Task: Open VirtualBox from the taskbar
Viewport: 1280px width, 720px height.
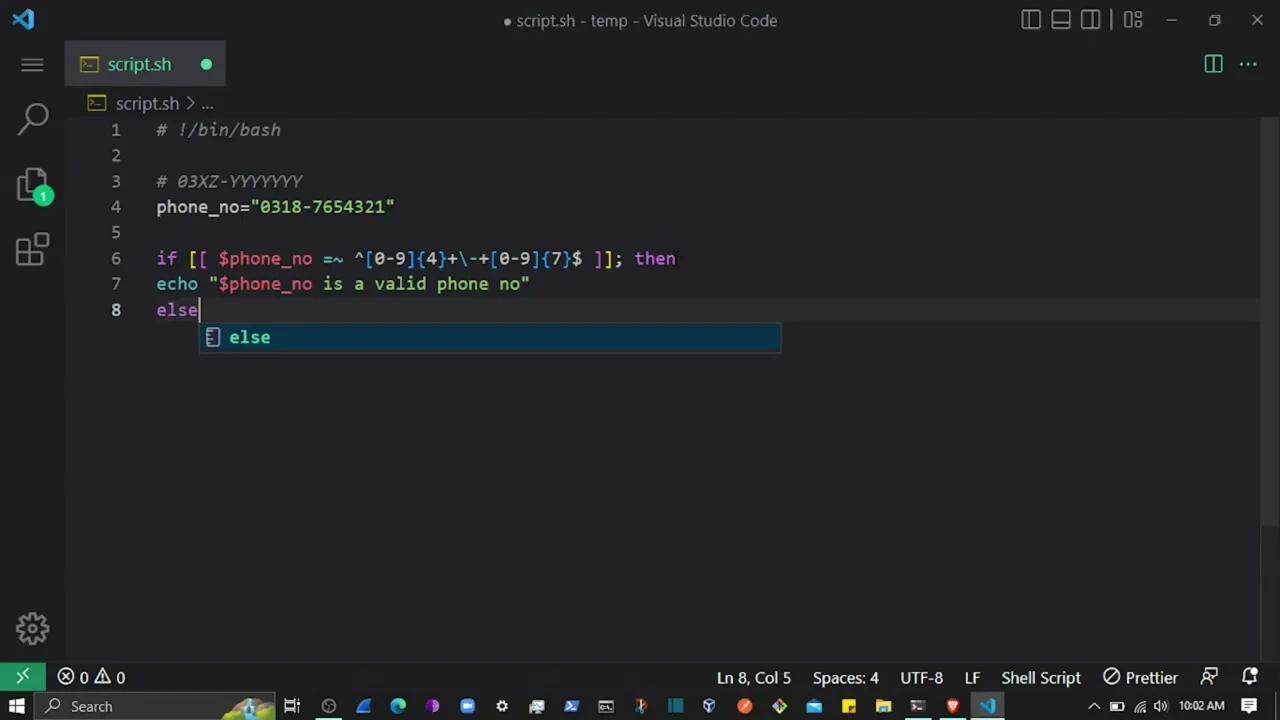Action: (x=709, y=706)
